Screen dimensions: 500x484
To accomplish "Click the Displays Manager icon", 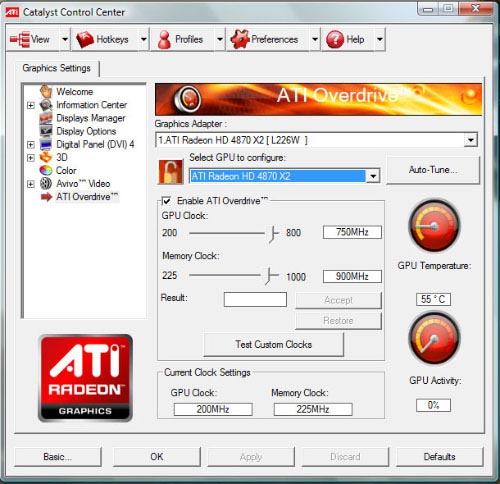I will [x=46, y=118].
